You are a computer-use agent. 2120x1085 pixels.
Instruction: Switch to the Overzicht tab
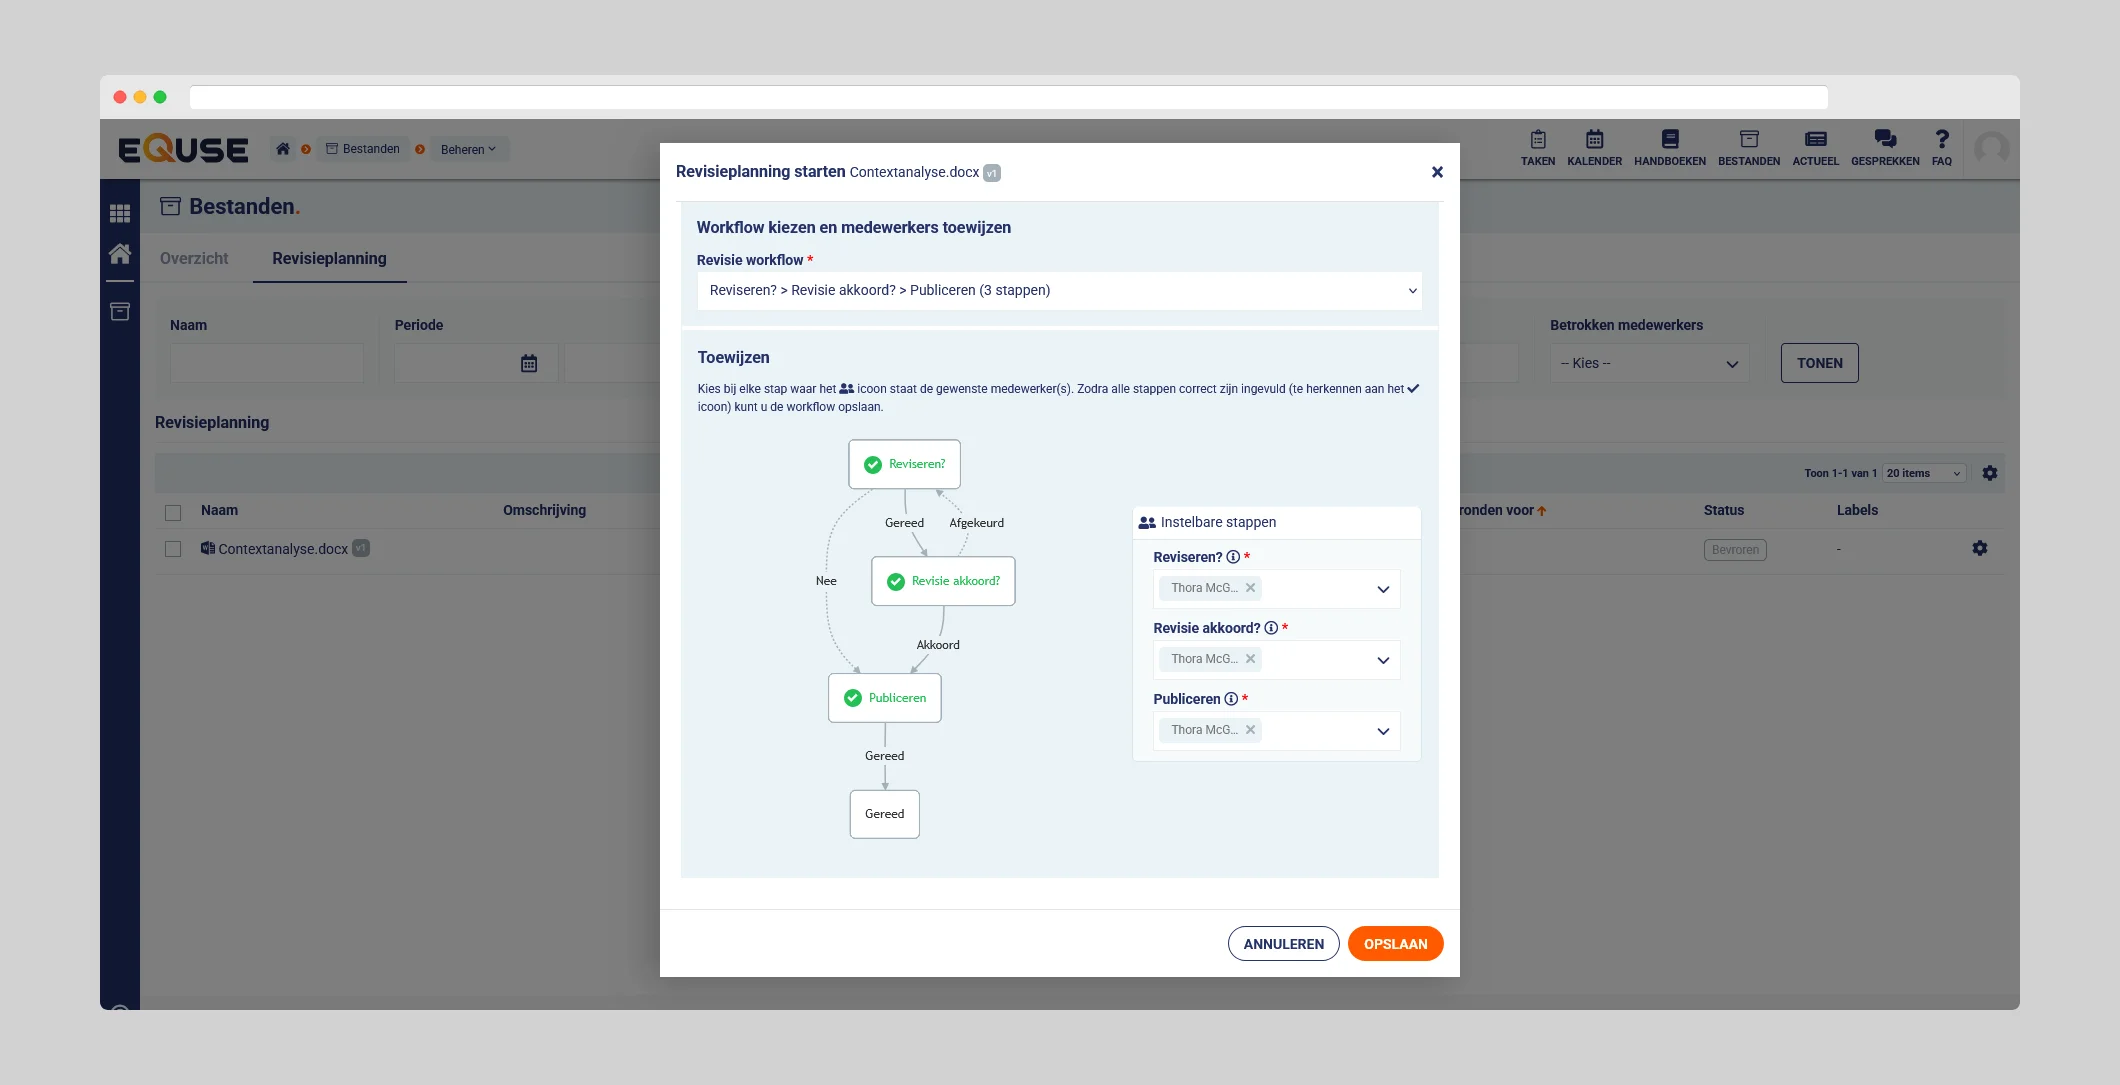194,258
